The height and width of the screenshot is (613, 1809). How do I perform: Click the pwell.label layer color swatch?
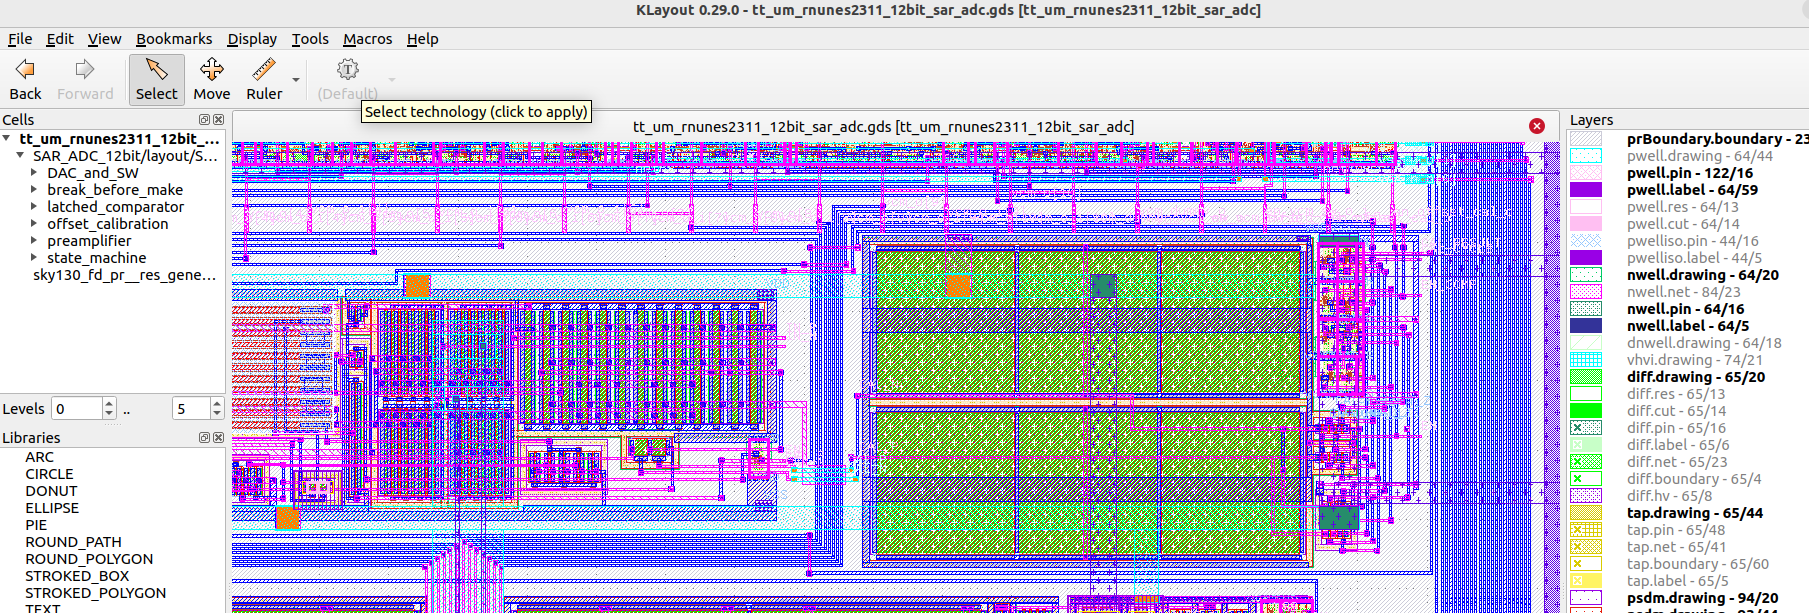(1585, 190)
